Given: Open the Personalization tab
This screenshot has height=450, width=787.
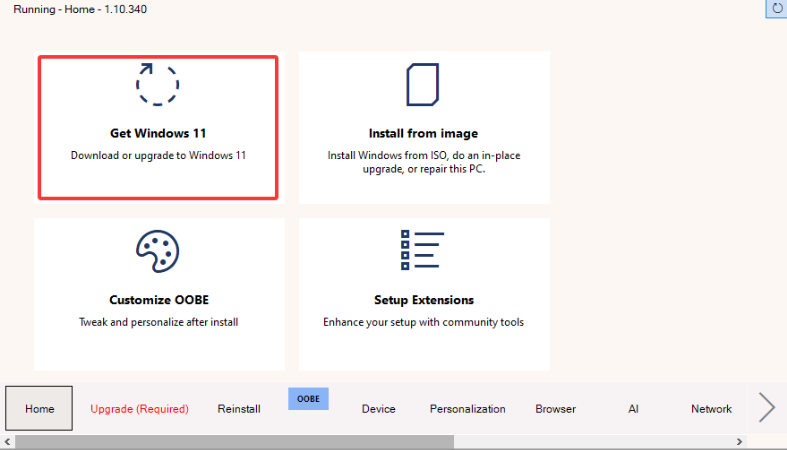Looking at the screenshot, I should click(467, 409).
